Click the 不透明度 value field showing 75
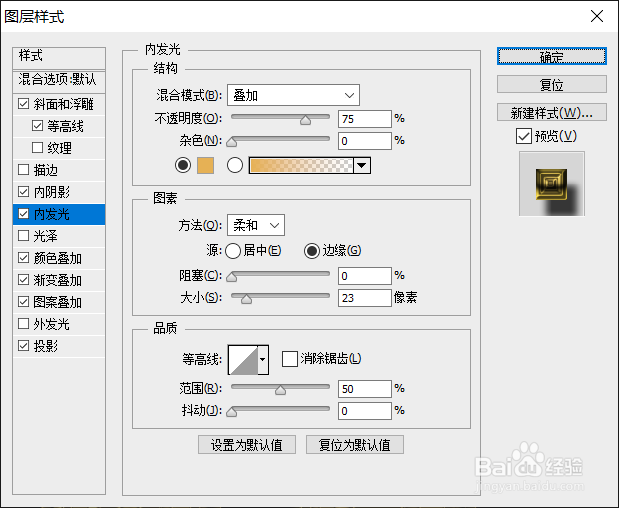 pos(365,119)
